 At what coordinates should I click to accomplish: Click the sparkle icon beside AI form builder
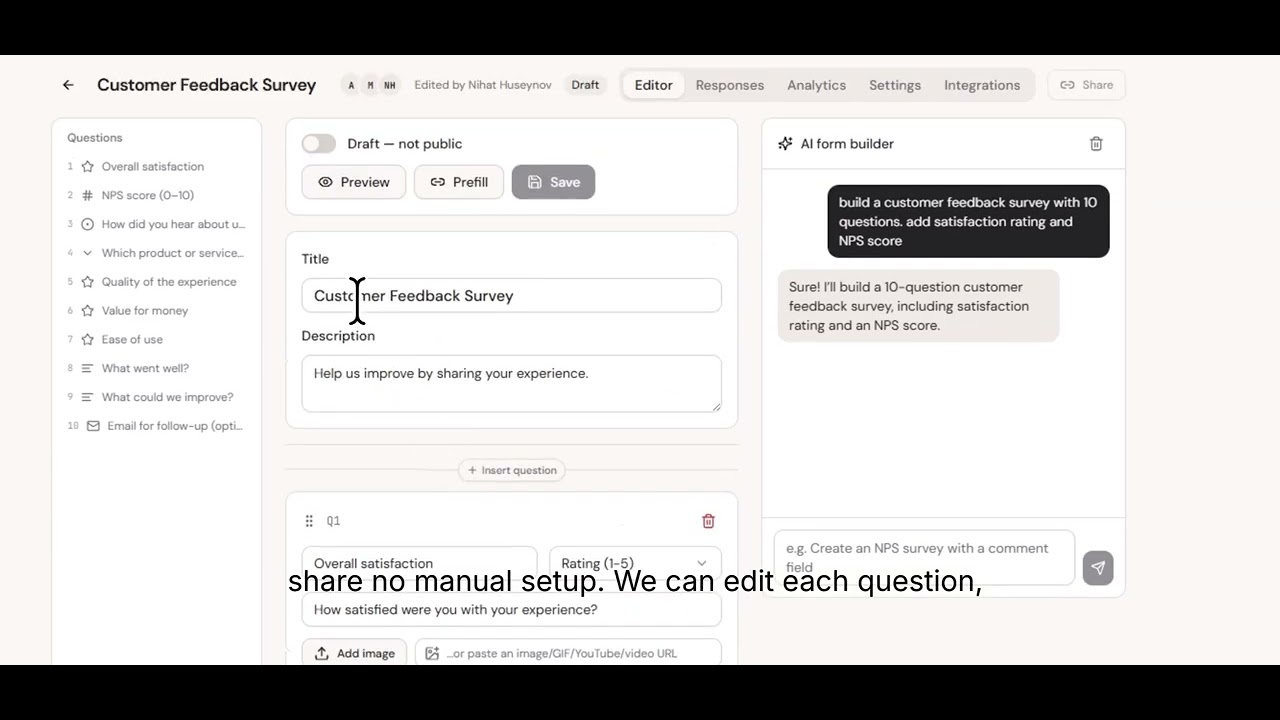click(785, 144)
